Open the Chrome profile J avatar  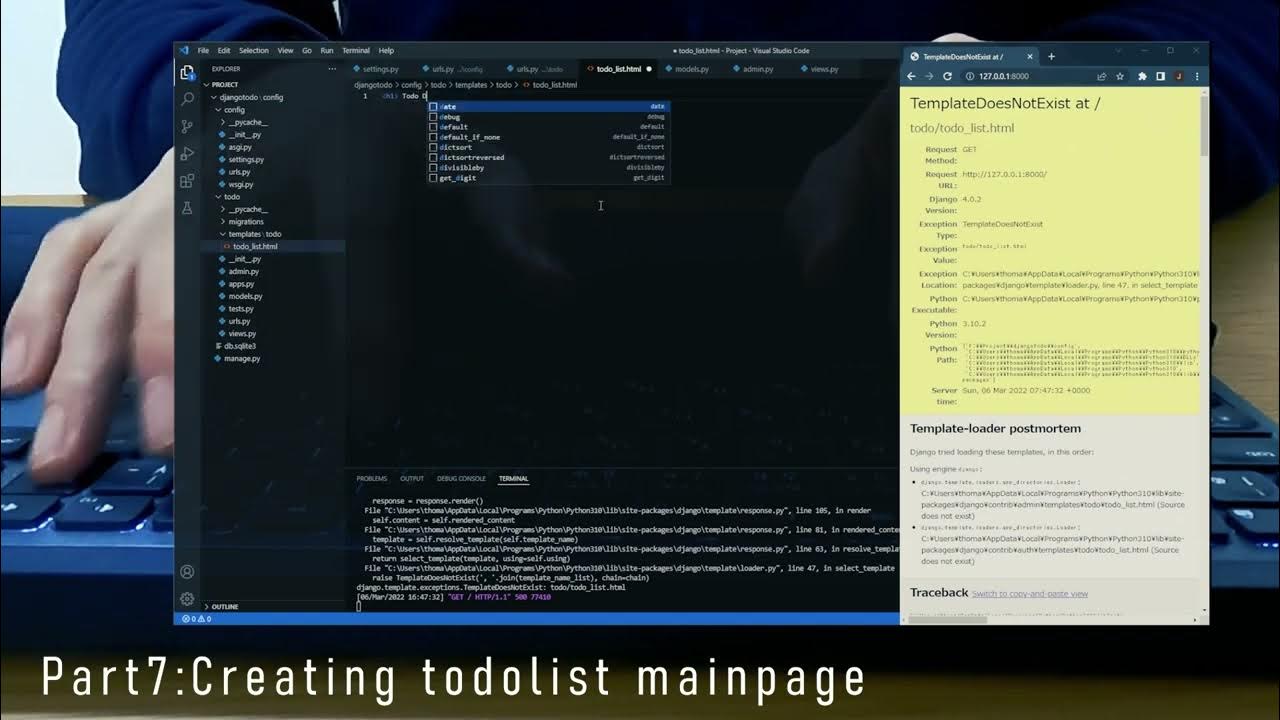(1178, 76)
